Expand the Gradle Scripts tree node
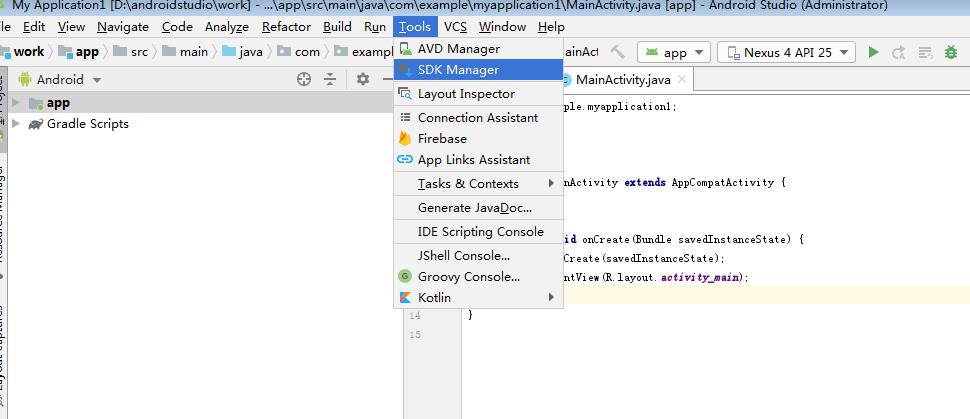 pyautogui.click(x=16, y=124)
